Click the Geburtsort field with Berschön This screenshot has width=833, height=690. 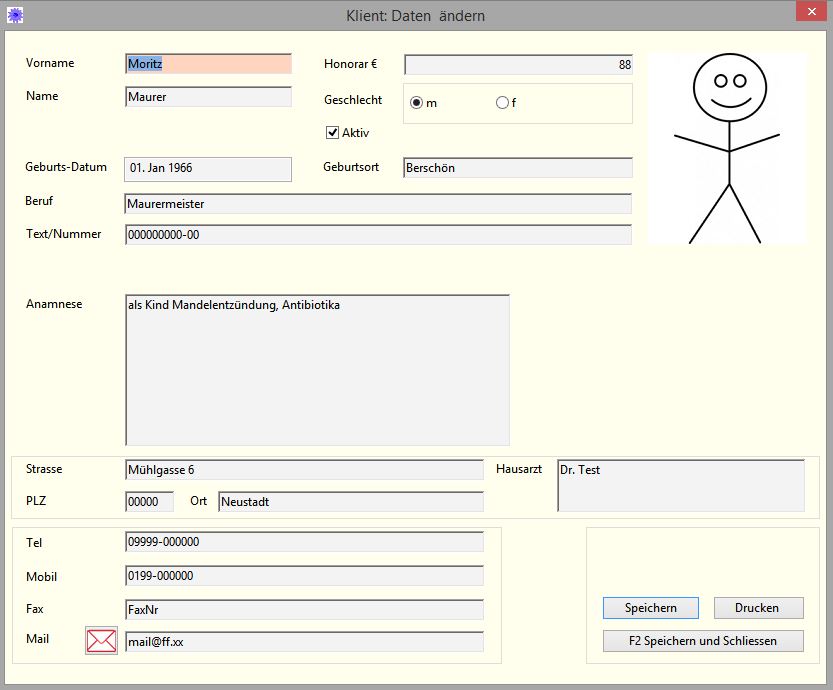click(x=518, y=168)
